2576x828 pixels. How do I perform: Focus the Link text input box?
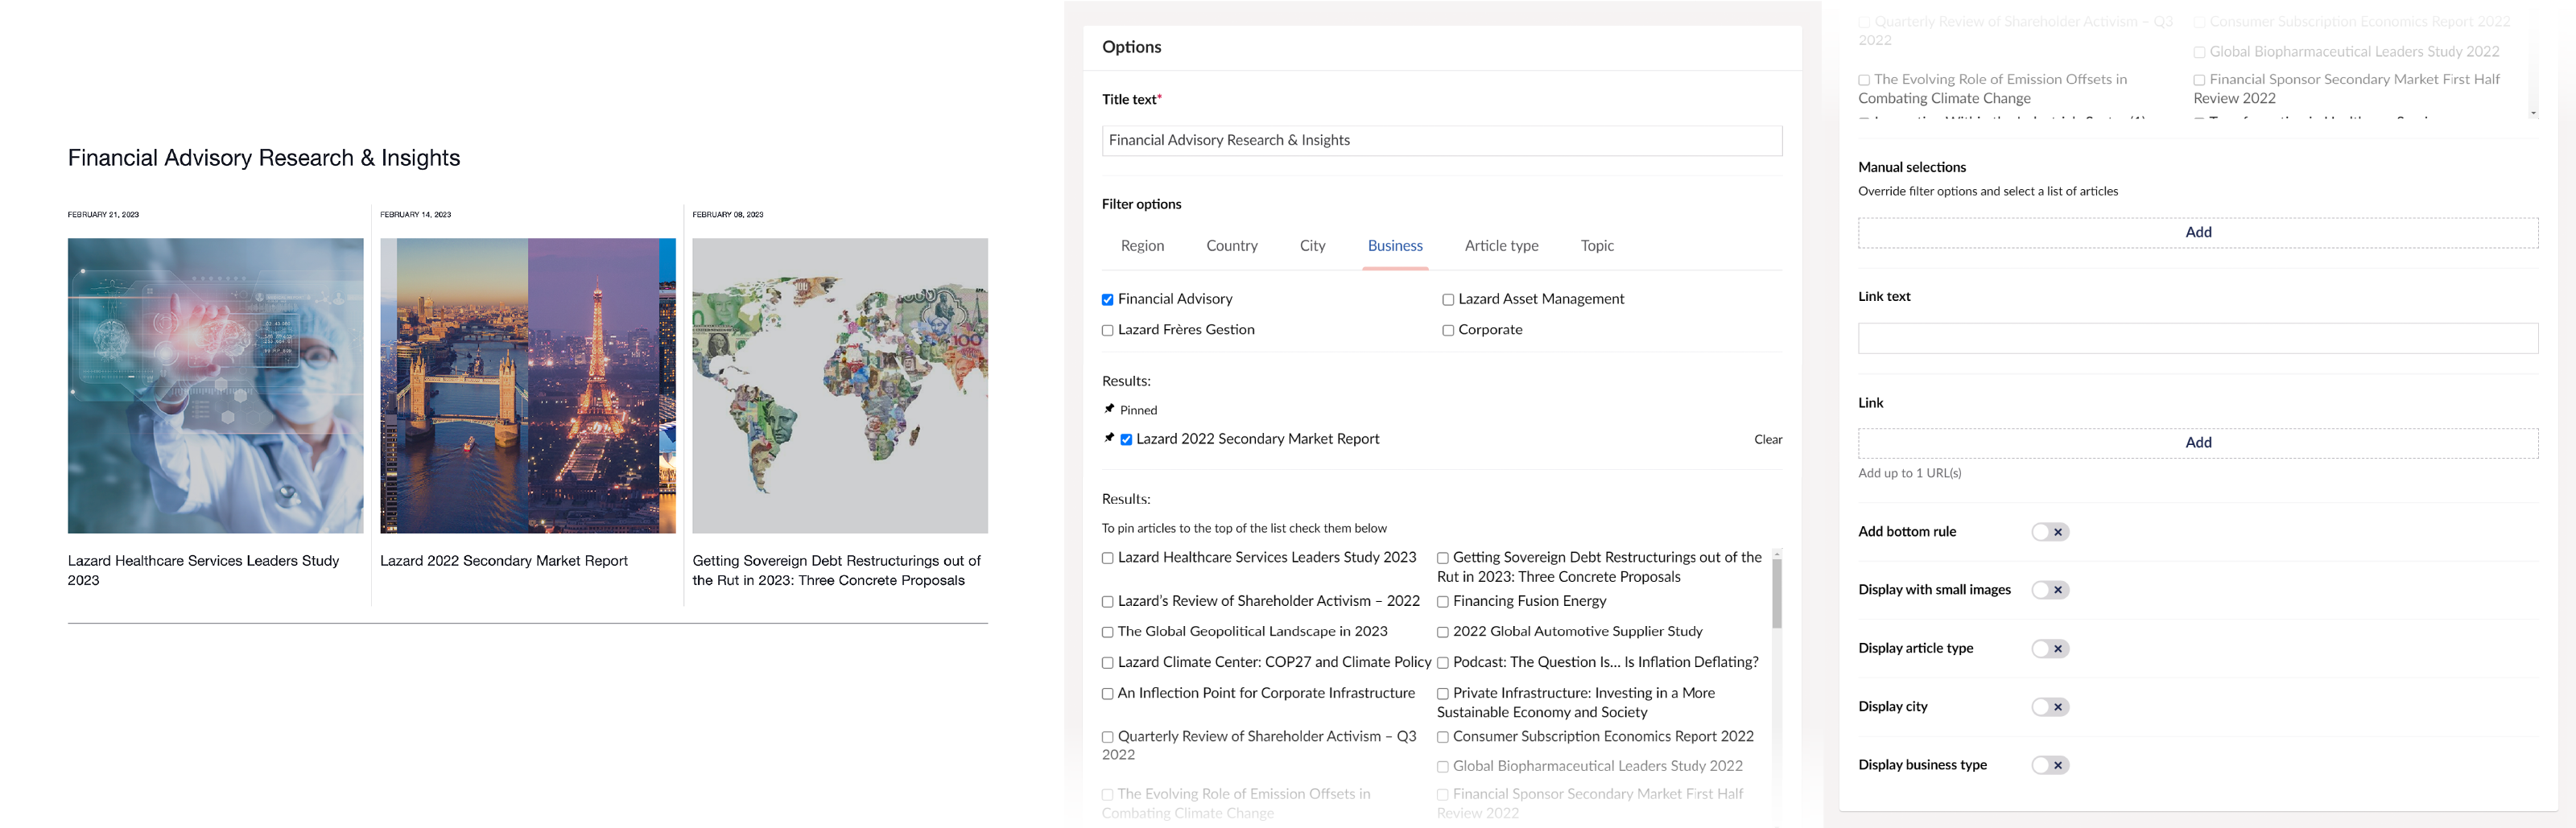(2197, 338)
